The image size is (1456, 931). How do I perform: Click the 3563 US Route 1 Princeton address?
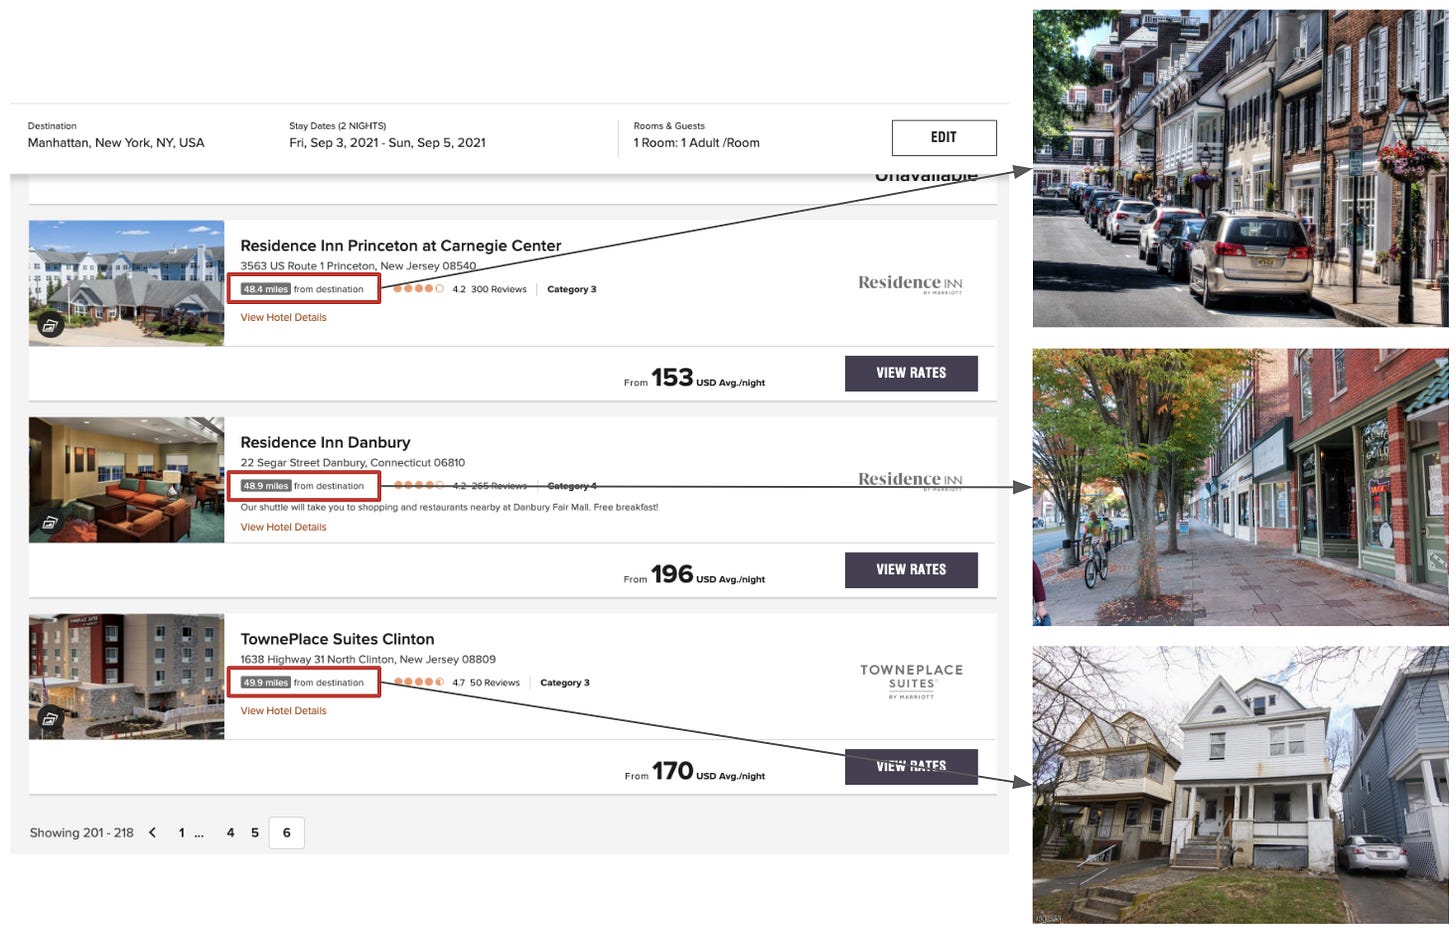(358, 266)
